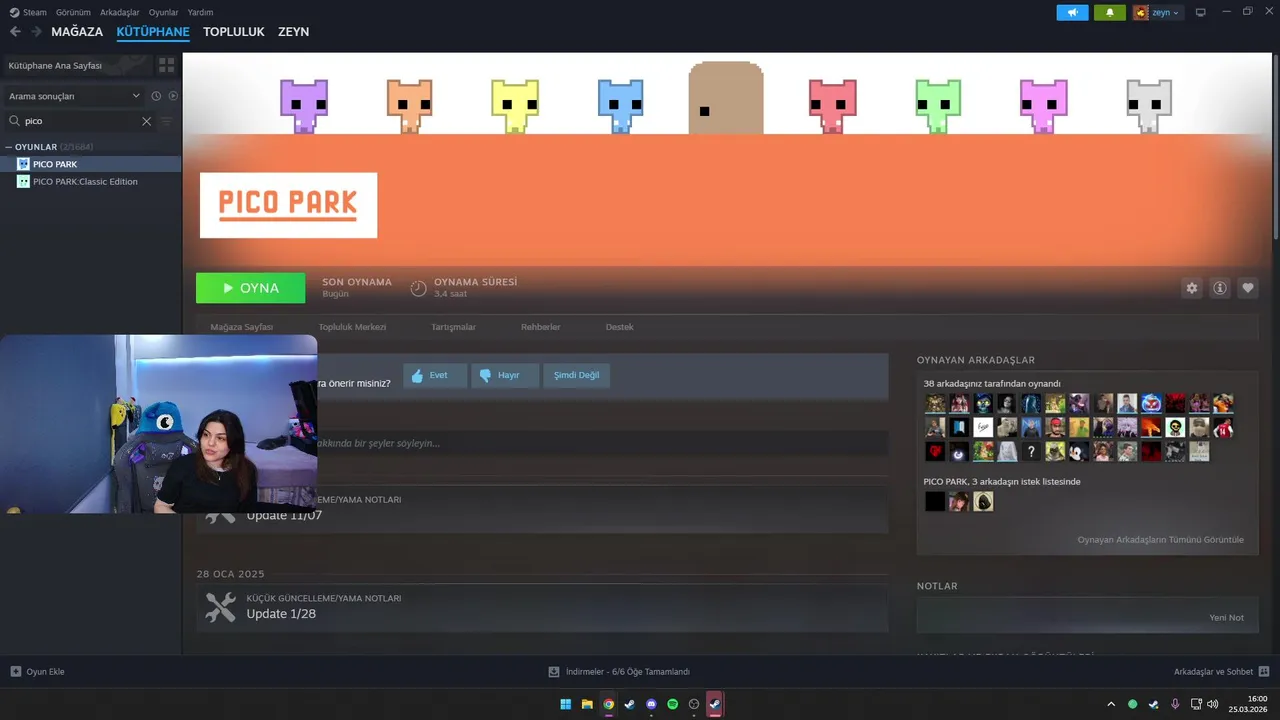The width and height of the screenshot is (1280, 720).
Task: Open the green notifications bell
Action: click(1109, 12)
